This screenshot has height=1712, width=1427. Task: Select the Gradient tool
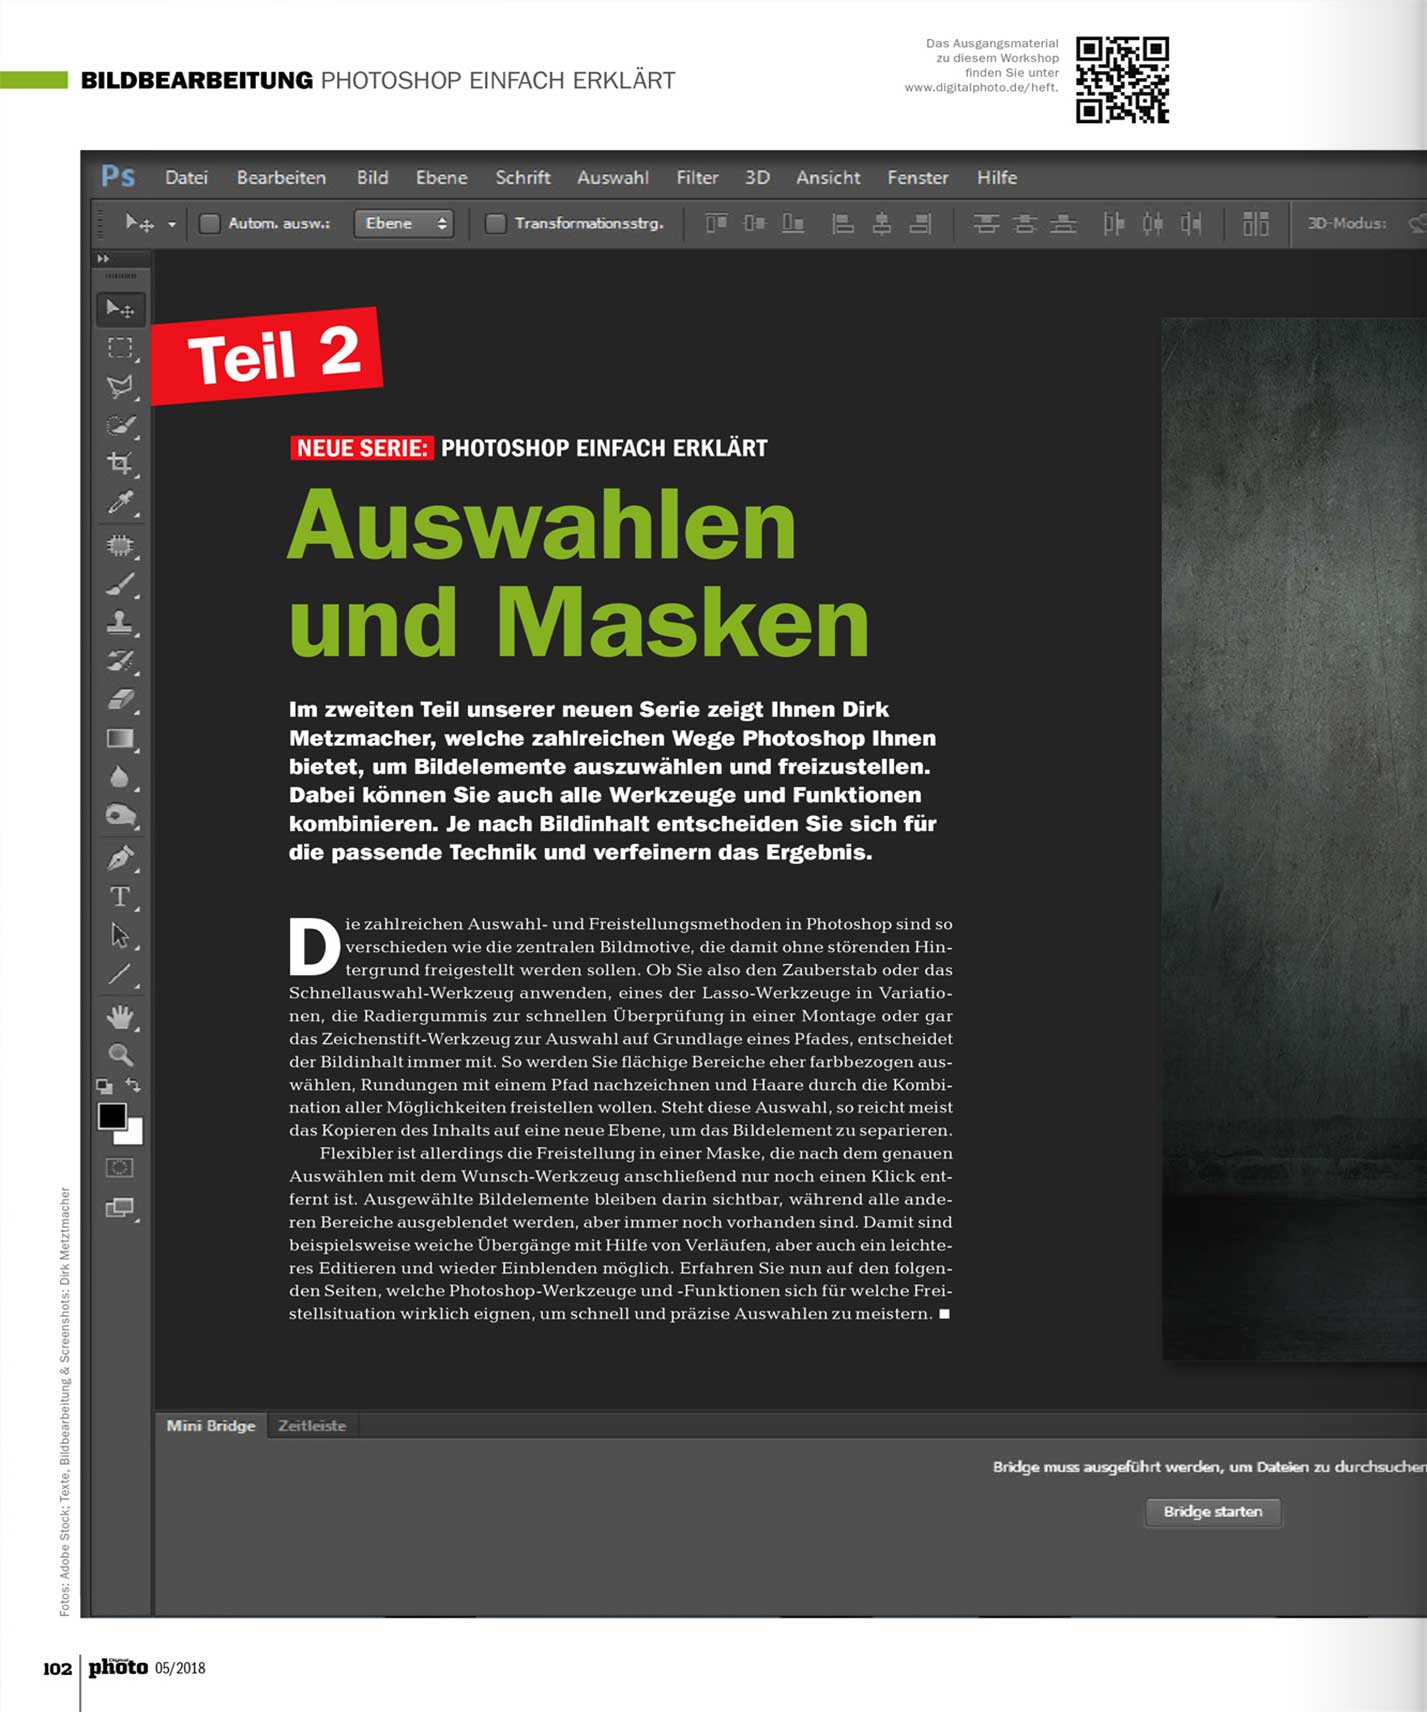pyautogui.click(x=120, y=739)
